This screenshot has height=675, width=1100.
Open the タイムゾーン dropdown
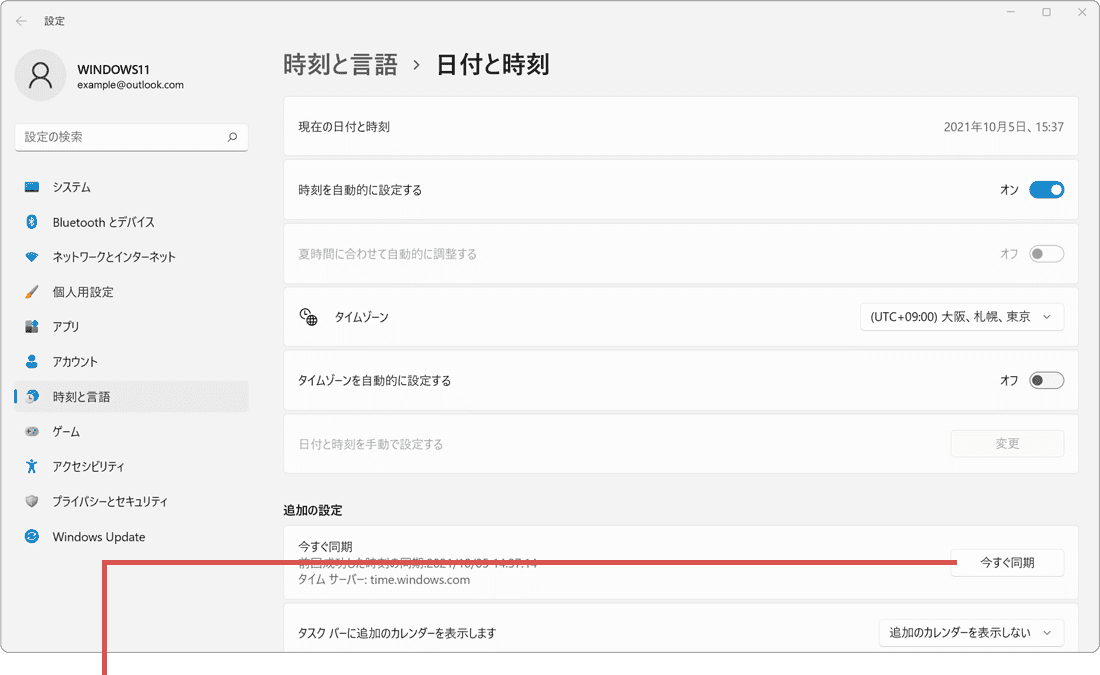click(x=961, y=316)
